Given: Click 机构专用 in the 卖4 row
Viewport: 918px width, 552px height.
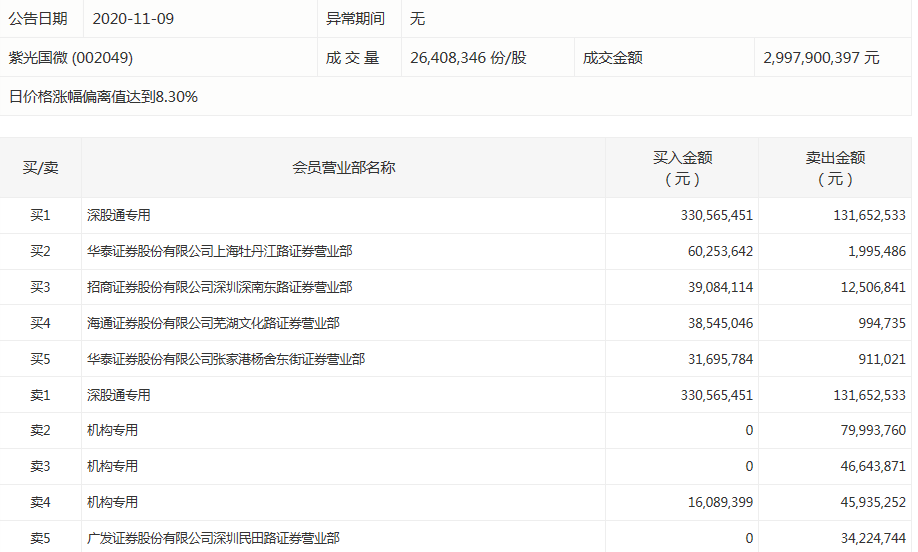Looking at the screenshot, I should tap(112, 503).
